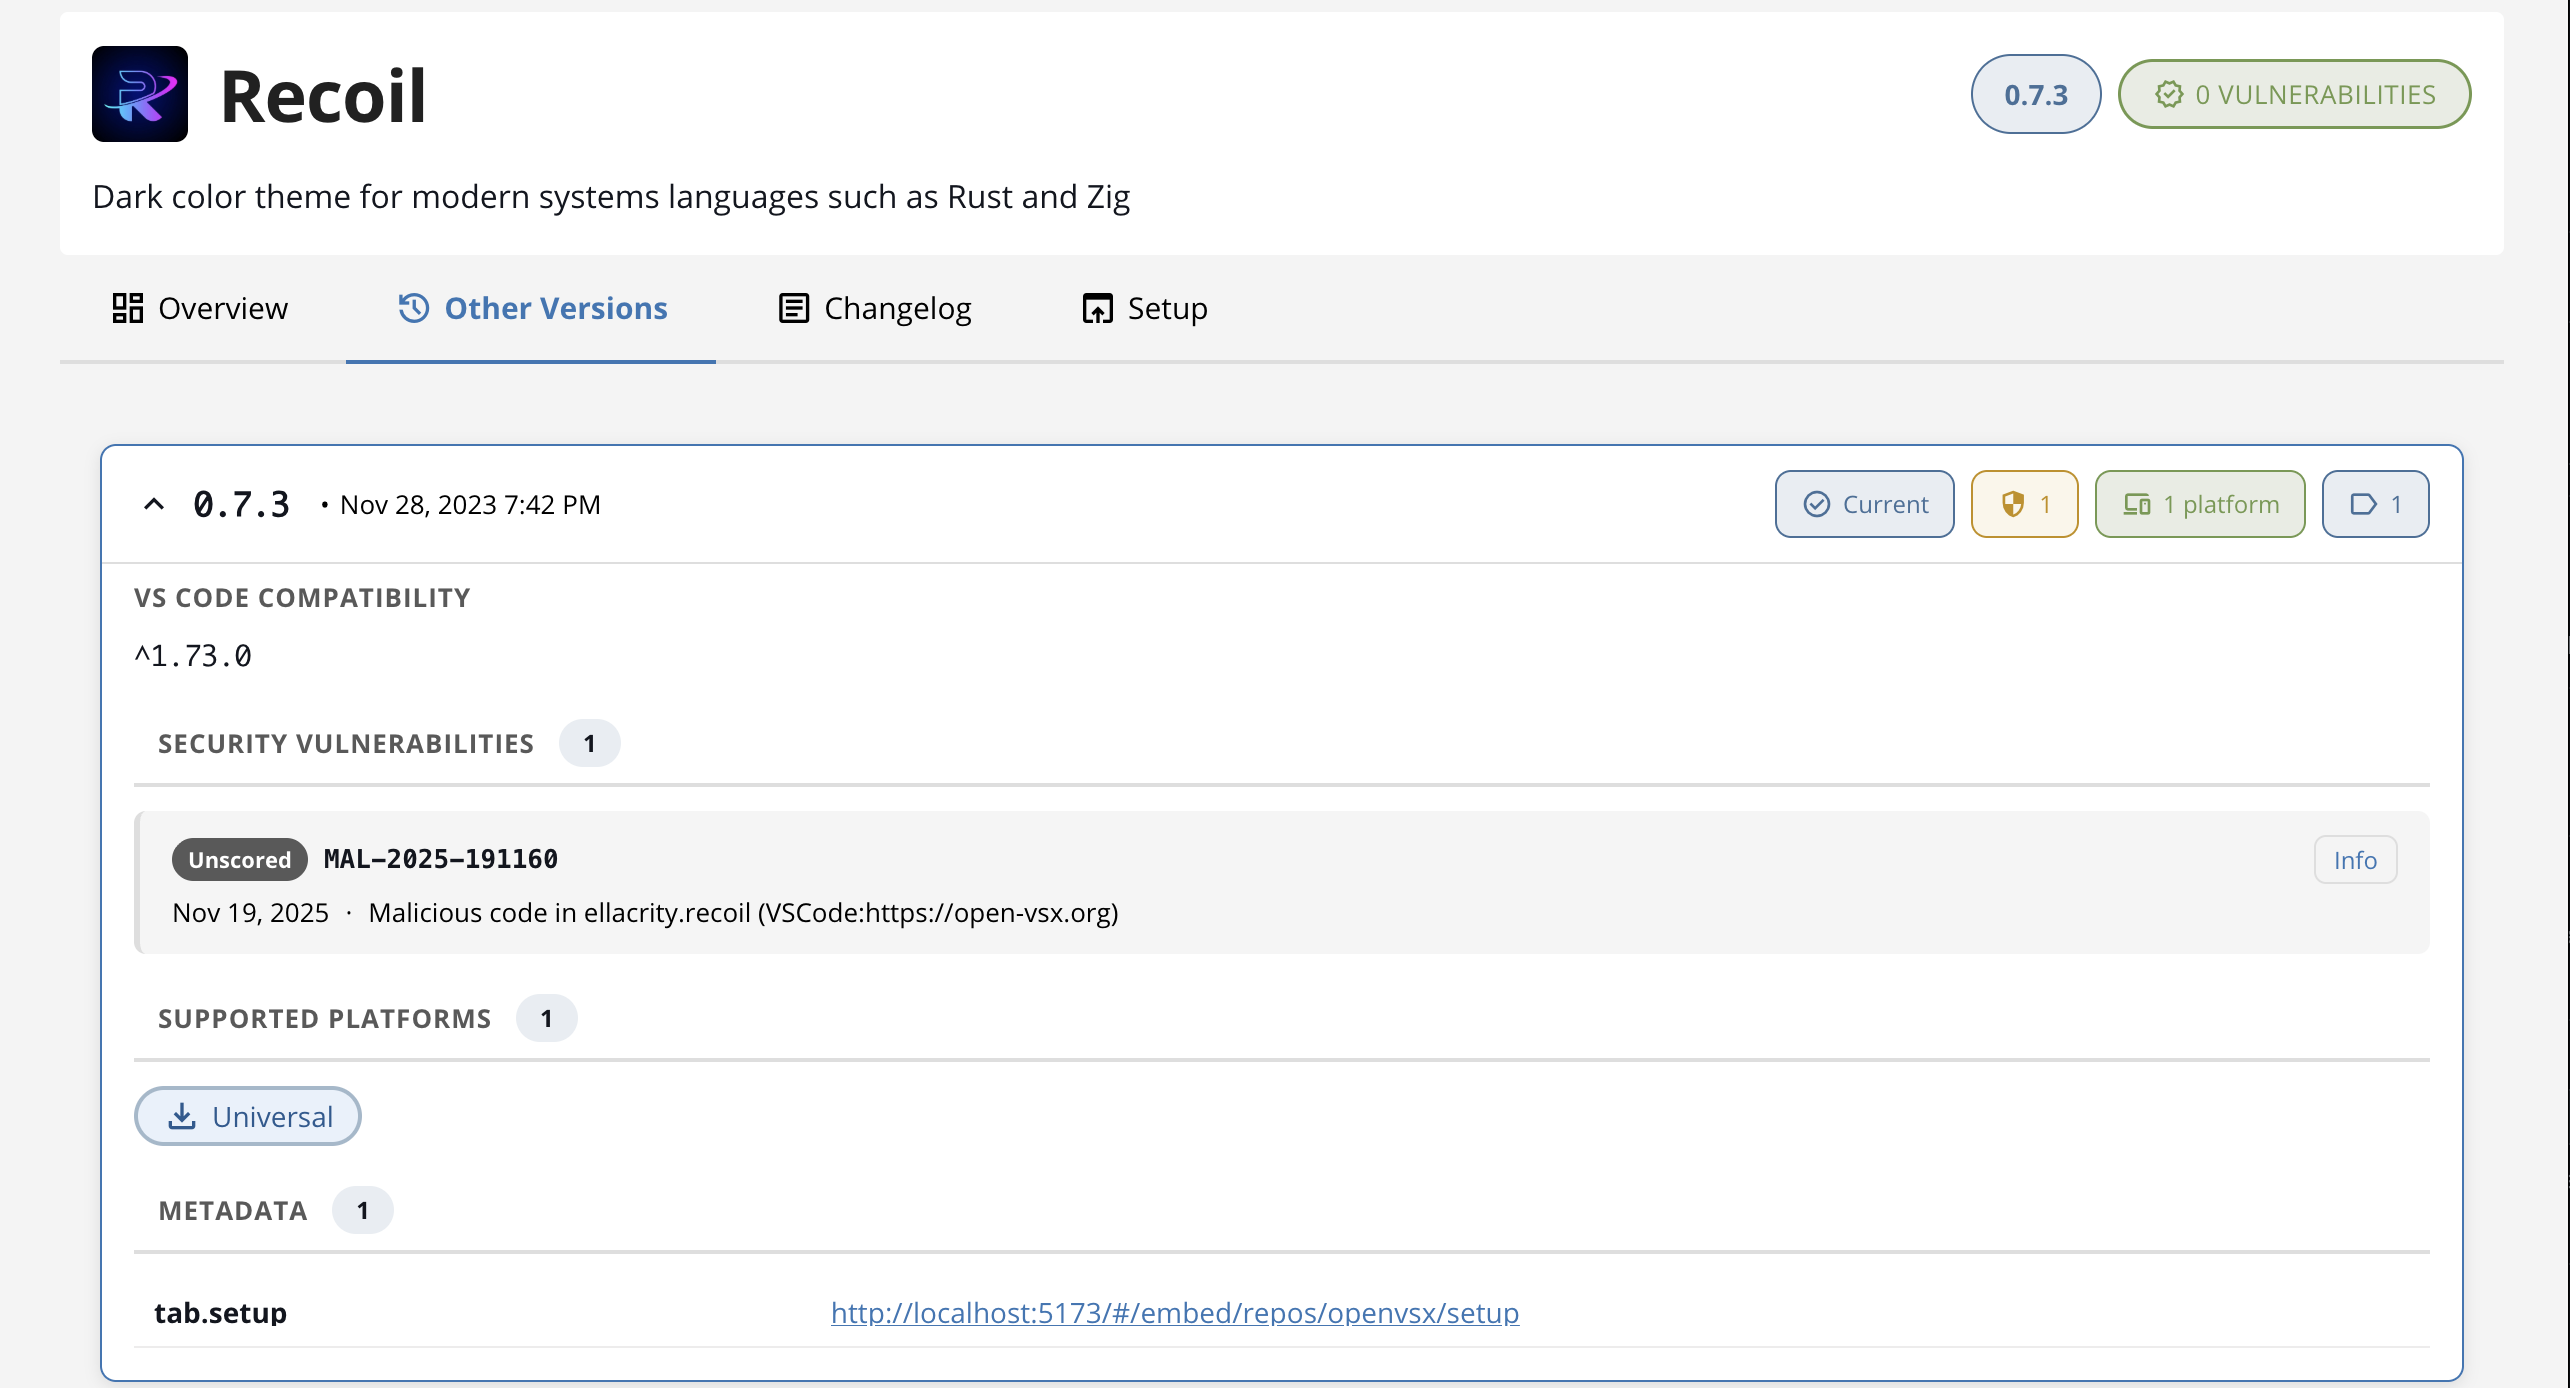Image resolution: width=2570 pixels, height=1388 pixels.
Task: Open the tab.setup localhost link
Action: point(1175,1312)
